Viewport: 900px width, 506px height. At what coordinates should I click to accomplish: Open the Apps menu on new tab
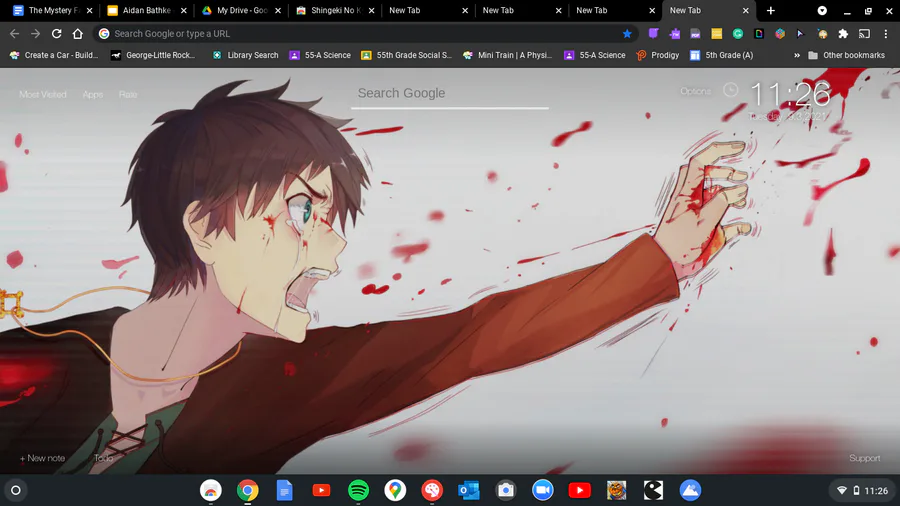93,94
